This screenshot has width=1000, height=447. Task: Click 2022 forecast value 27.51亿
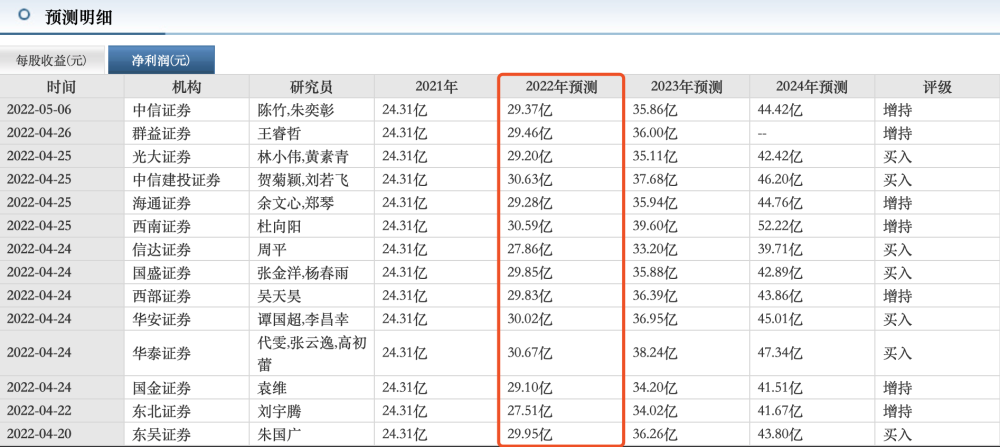[x=529, y=412]
